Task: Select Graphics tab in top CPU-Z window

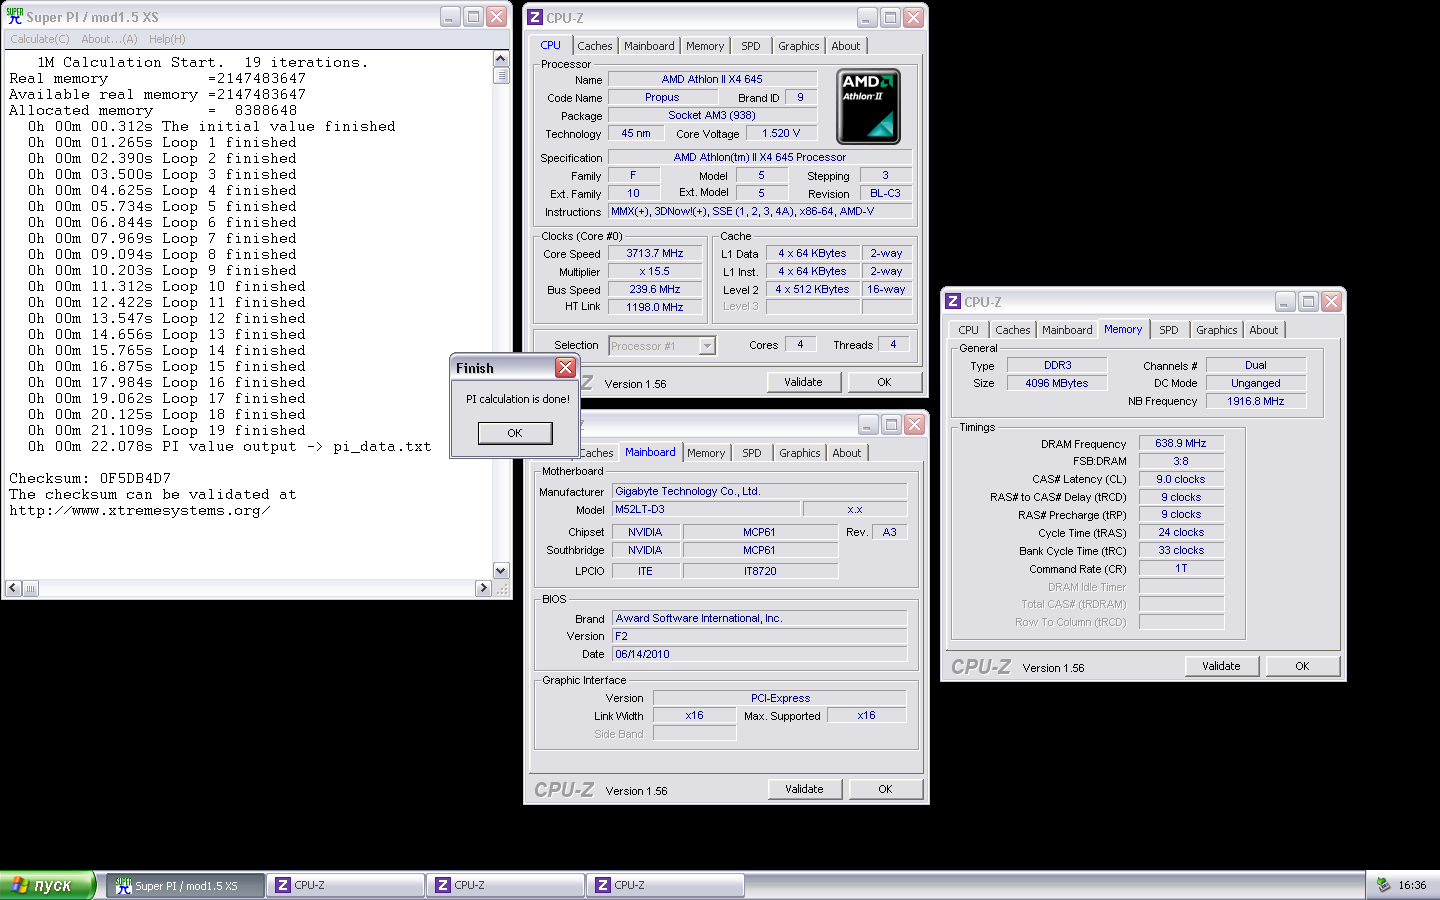Action: click(x=799, y=46)
